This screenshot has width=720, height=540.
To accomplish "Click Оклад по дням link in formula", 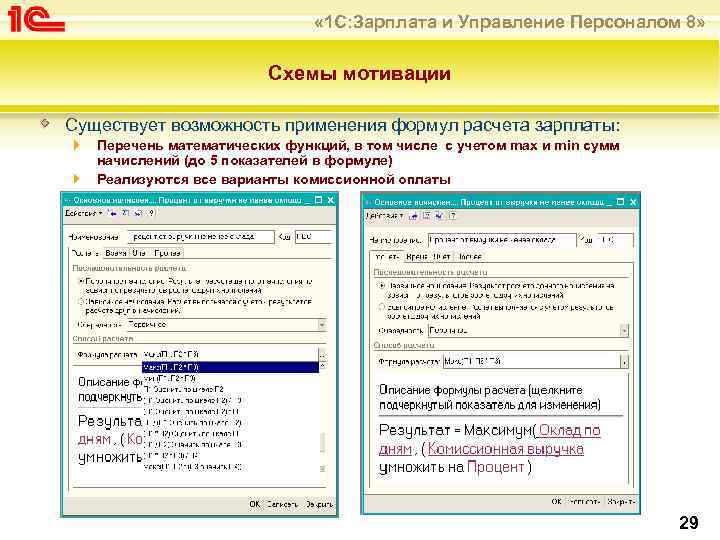I will (x=570, y=430).
